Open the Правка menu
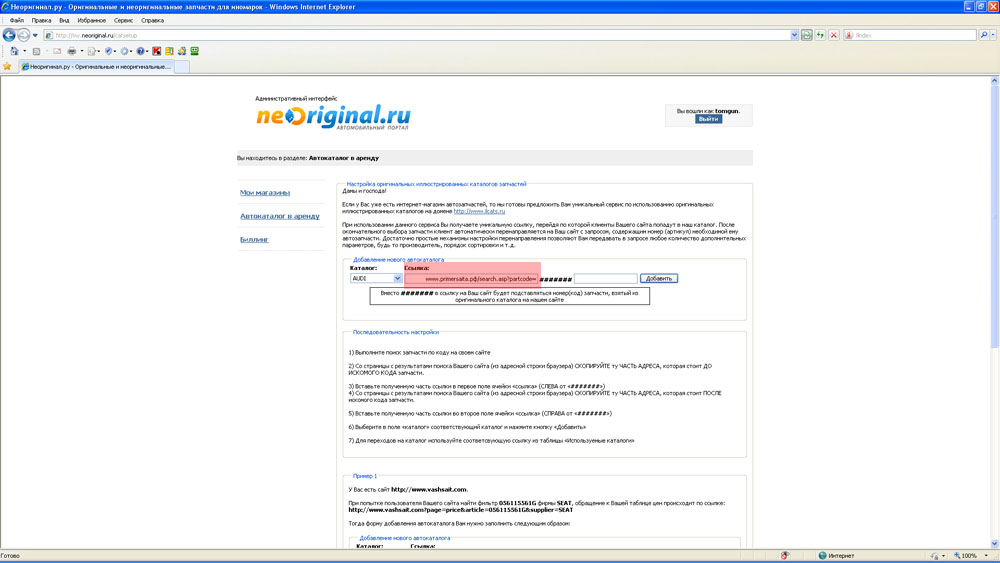The image size is (1000, 563). point(41,20)
